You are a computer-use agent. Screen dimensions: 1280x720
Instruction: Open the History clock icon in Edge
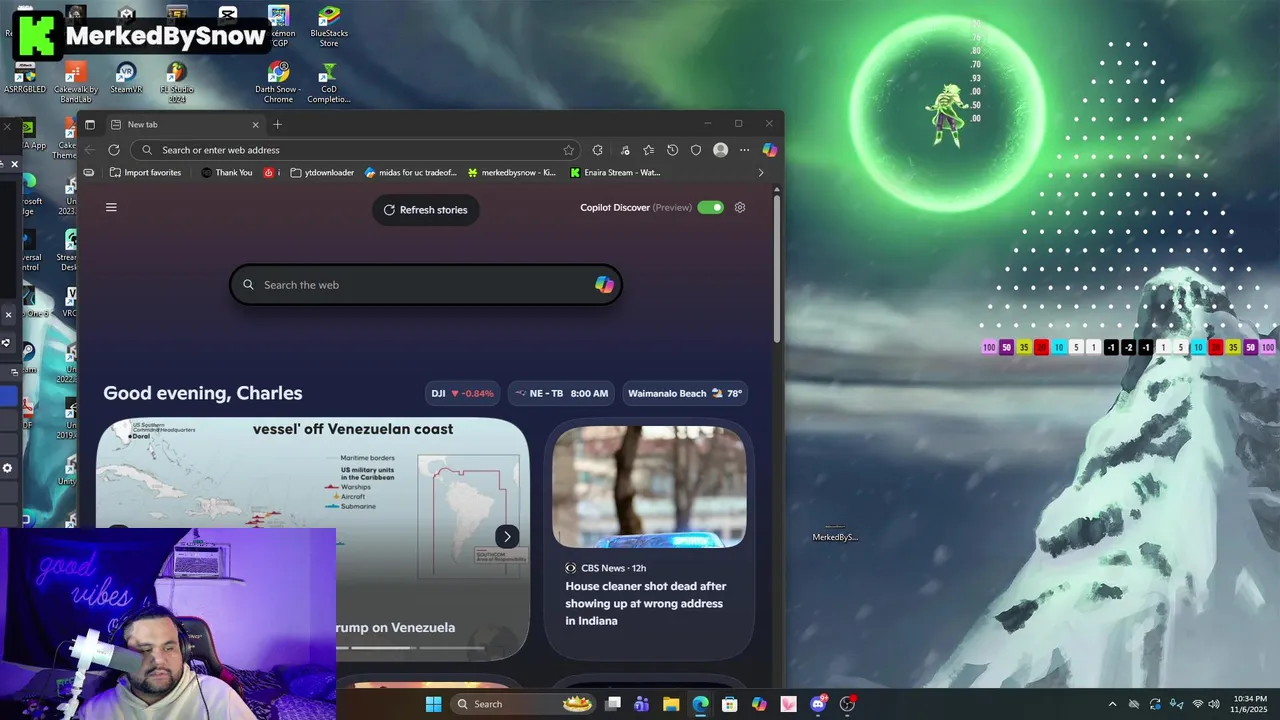[x=672, y=150]
